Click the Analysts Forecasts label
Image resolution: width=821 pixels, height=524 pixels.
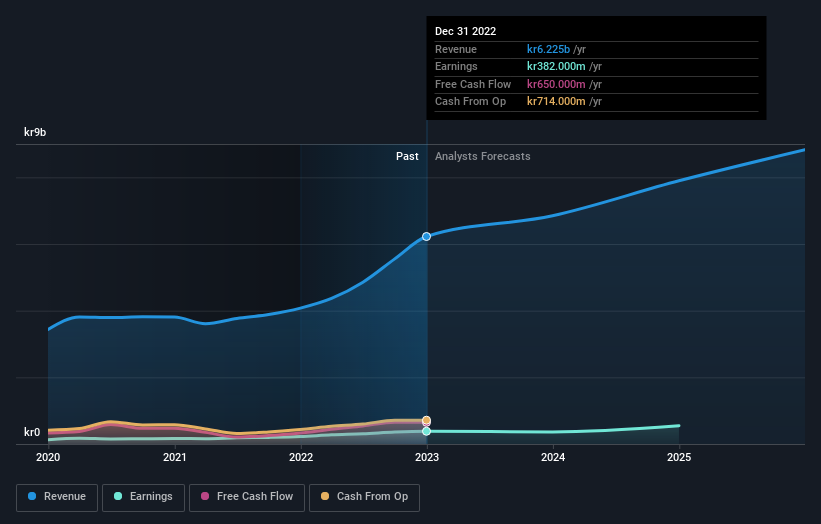point(483,157)
